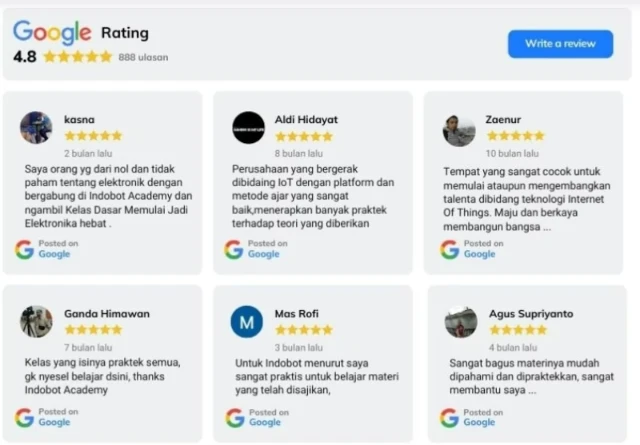Click Zaenur's profile picture
640x445 pixels.
459,130
